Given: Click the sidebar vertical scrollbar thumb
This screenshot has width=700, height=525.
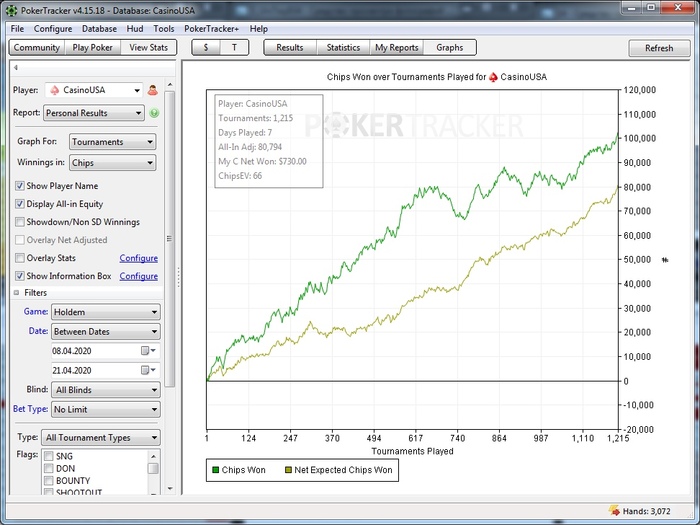Looking at the screenshot, I should point(169,239).
